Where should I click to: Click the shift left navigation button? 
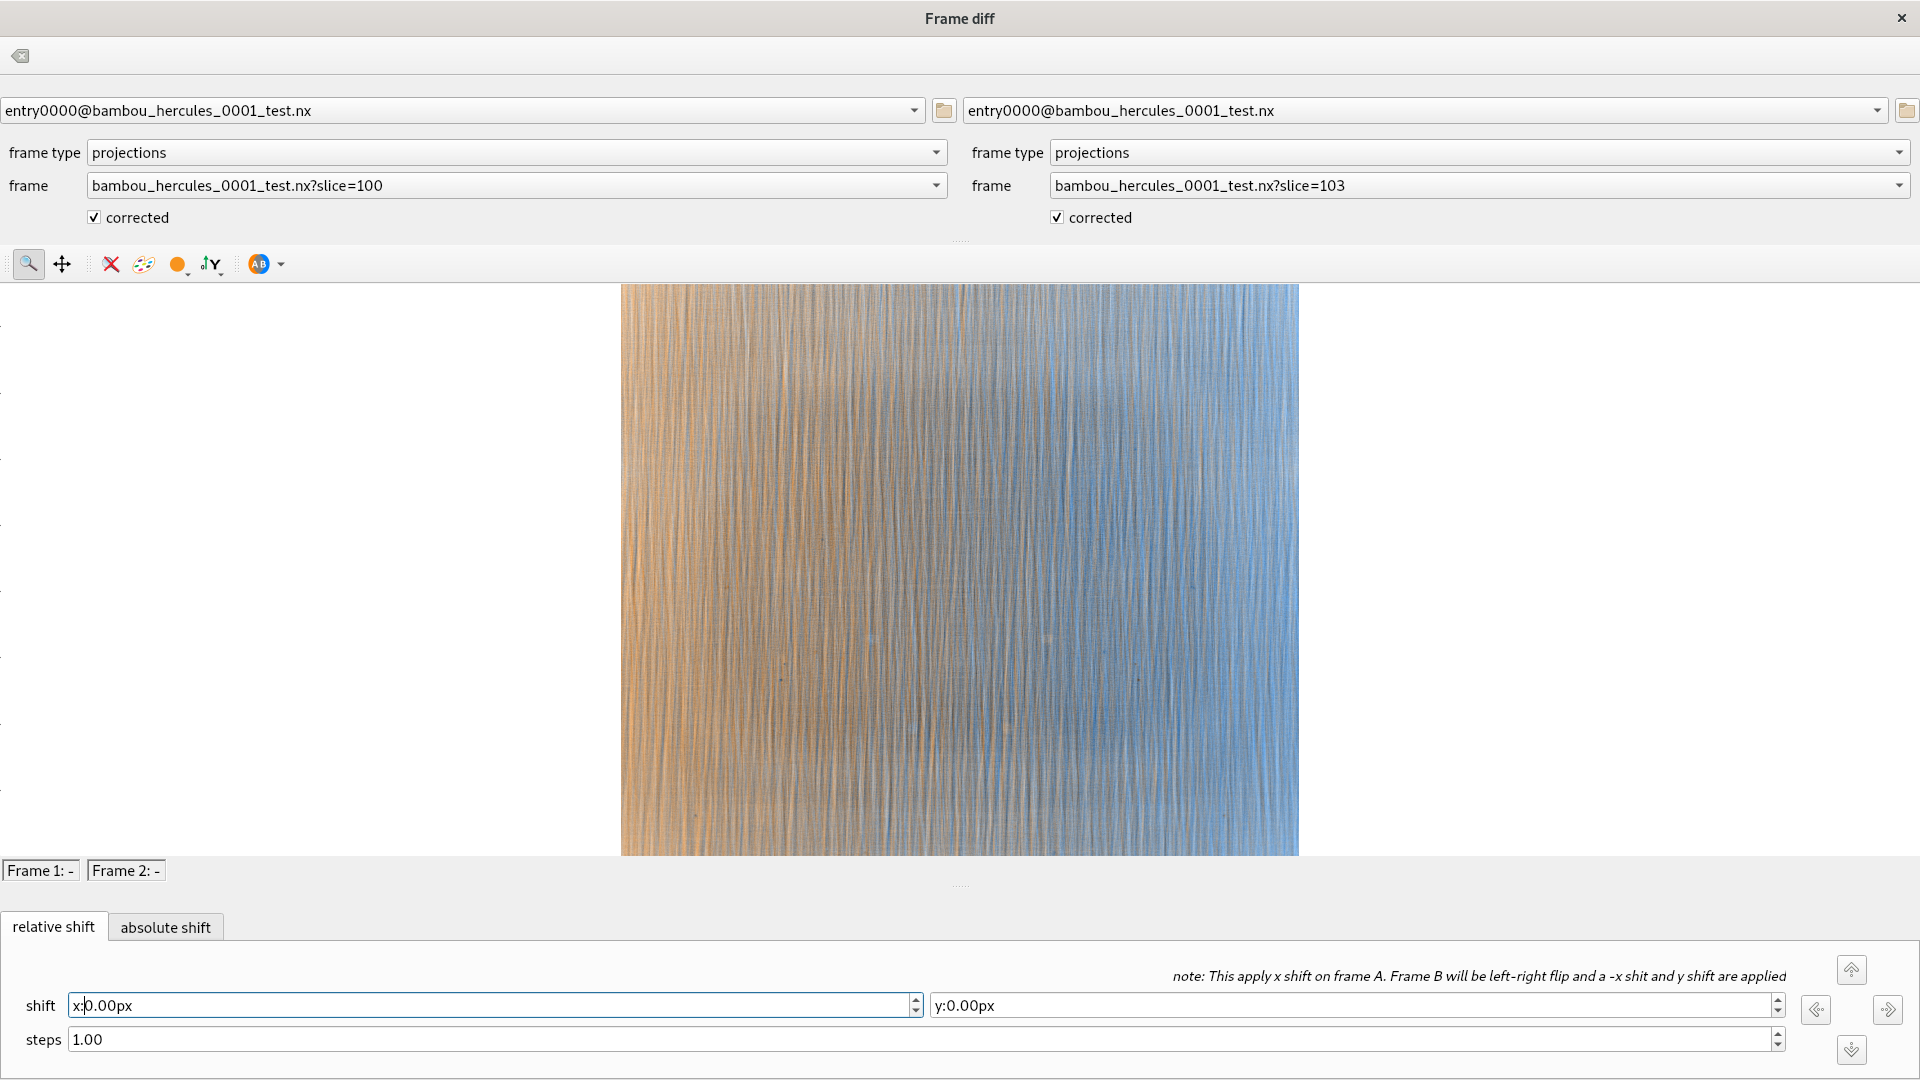click(x=1817, y=1009)
